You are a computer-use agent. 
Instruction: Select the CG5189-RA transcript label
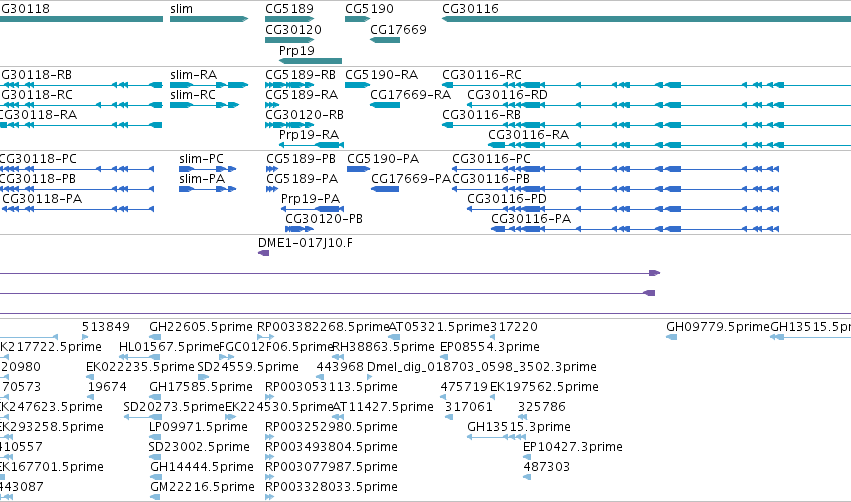(x=302, y=95)
